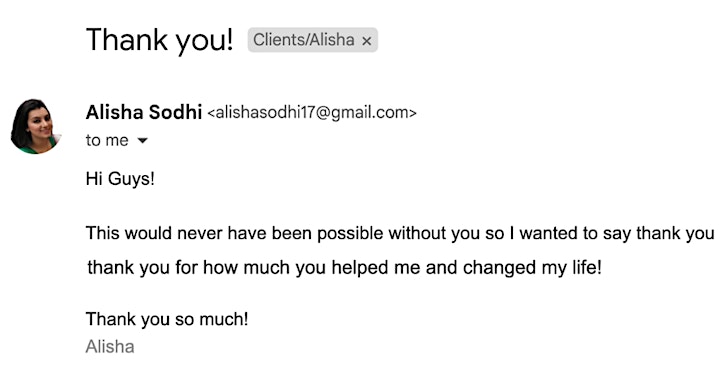This screenshot has width=720, height=378.
Task: Click the line ending 'changed my life!'
Action: pos(344,267)
